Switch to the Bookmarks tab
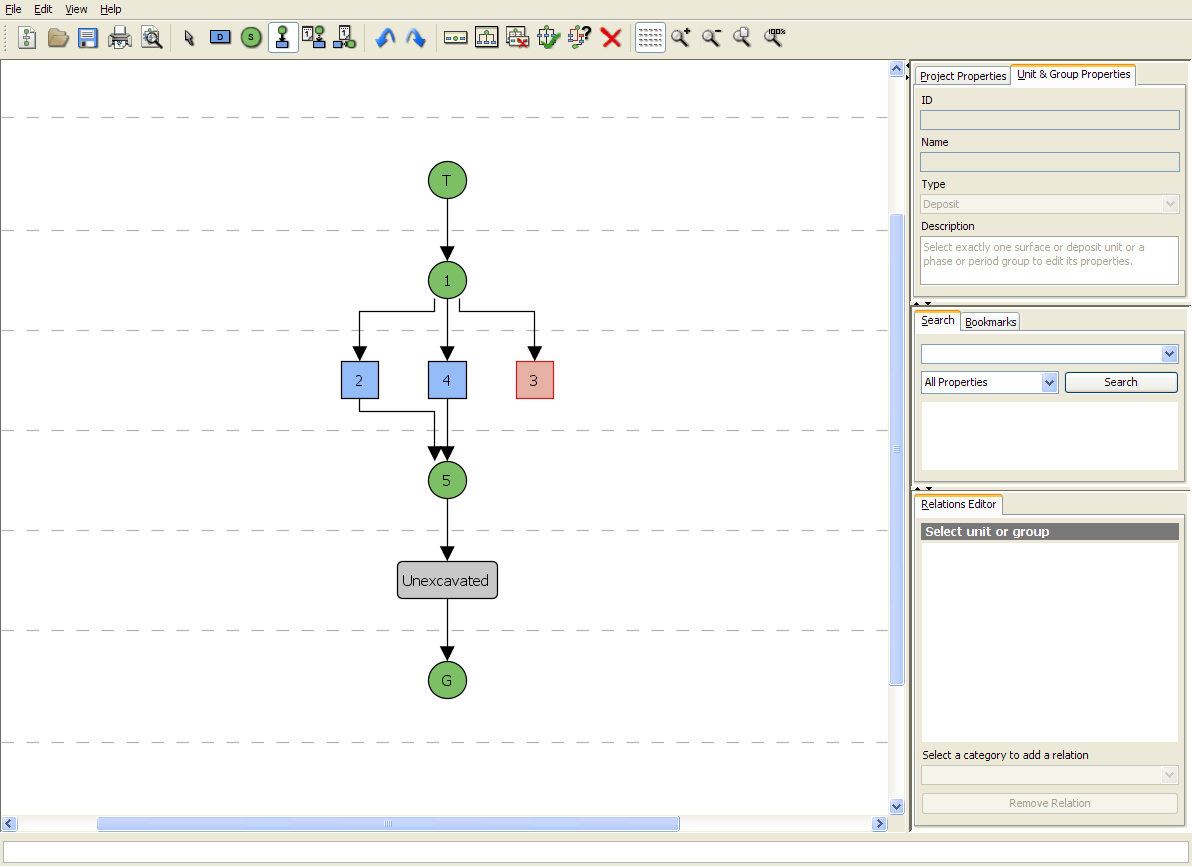This screenshot has height=866, width=1192. click(990, 322)
